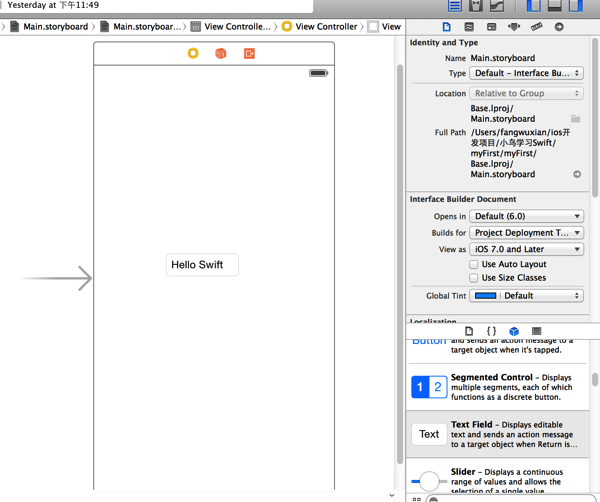
Task: Enable the Use Size Classes checkbox
Action: (x=474, y=278)
